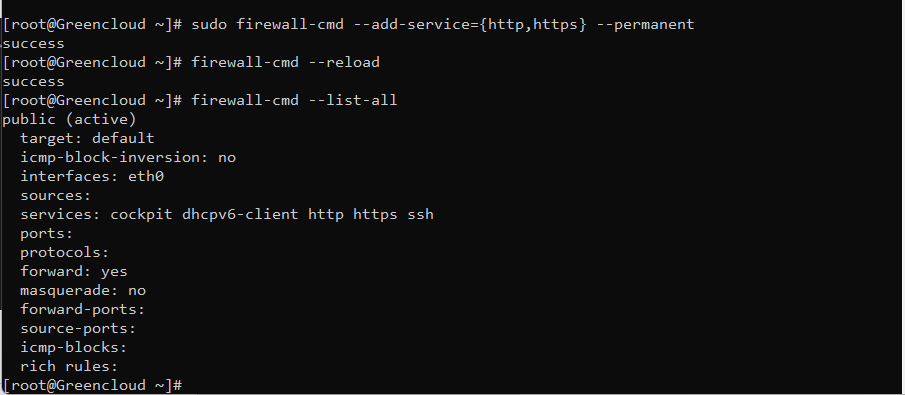Click the empty prompt at the bottom line
The width and height of the screenshot is (905, 395).
coord(93,385)
